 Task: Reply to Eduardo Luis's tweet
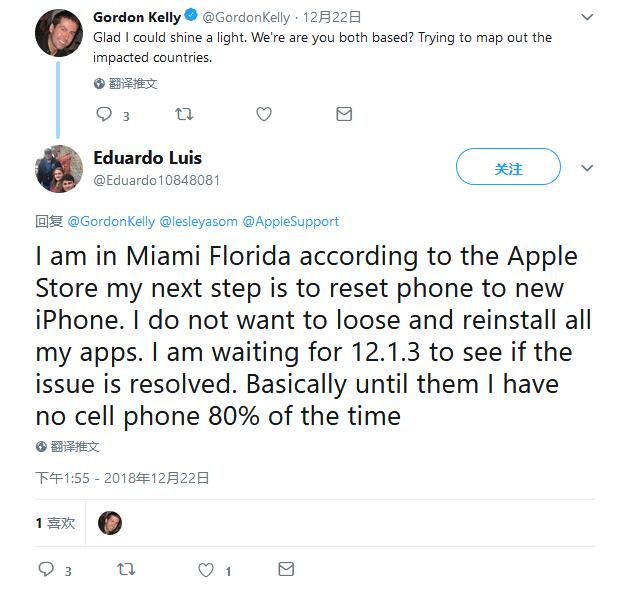click(46, 570)
